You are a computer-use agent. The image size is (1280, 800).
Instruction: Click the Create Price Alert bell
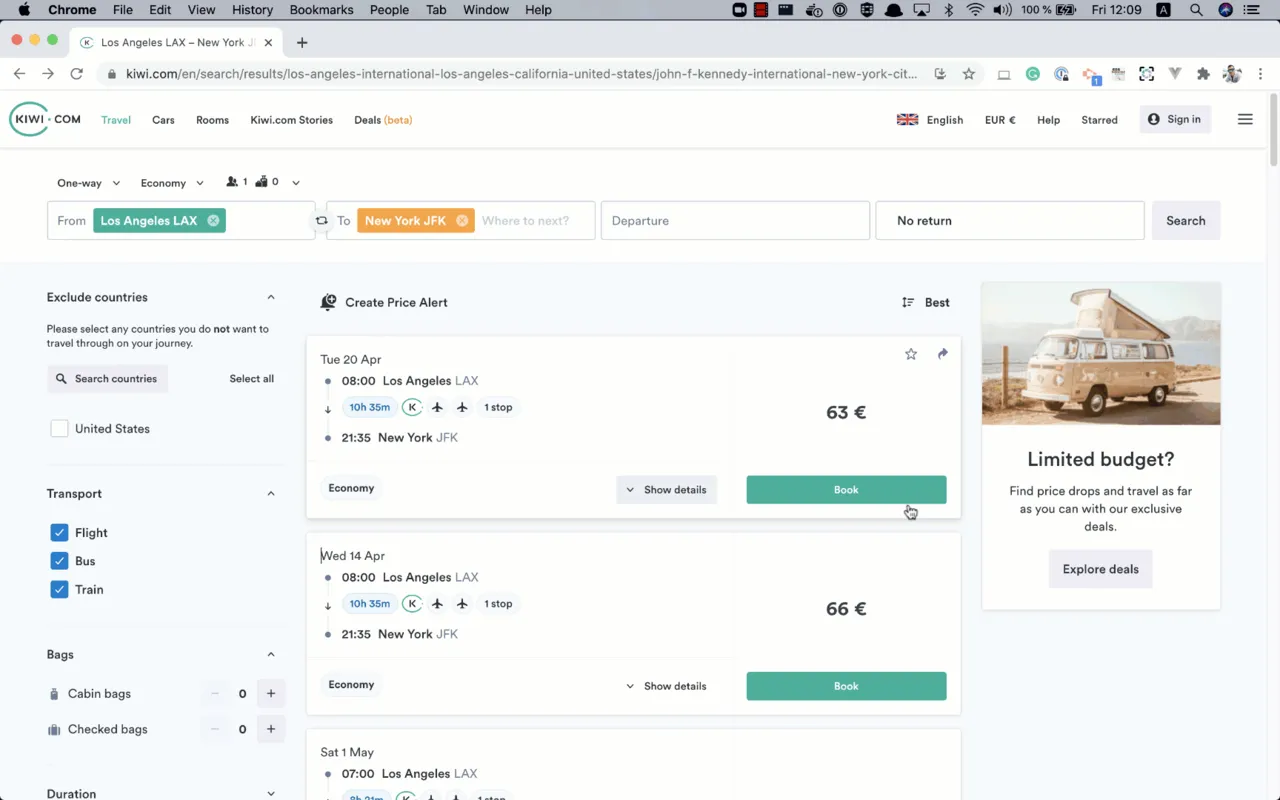[x=328, y=302]
